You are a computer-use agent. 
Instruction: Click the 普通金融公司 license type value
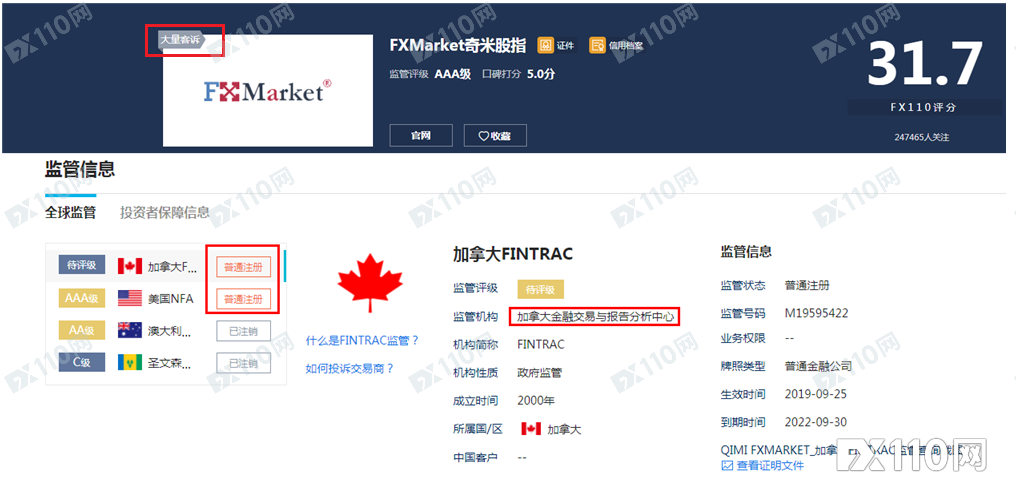(818, 367)
